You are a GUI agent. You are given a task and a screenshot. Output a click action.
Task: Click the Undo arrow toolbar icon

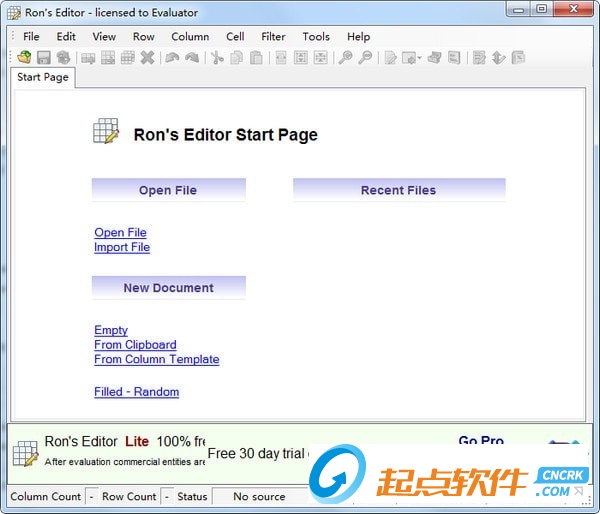172,58
